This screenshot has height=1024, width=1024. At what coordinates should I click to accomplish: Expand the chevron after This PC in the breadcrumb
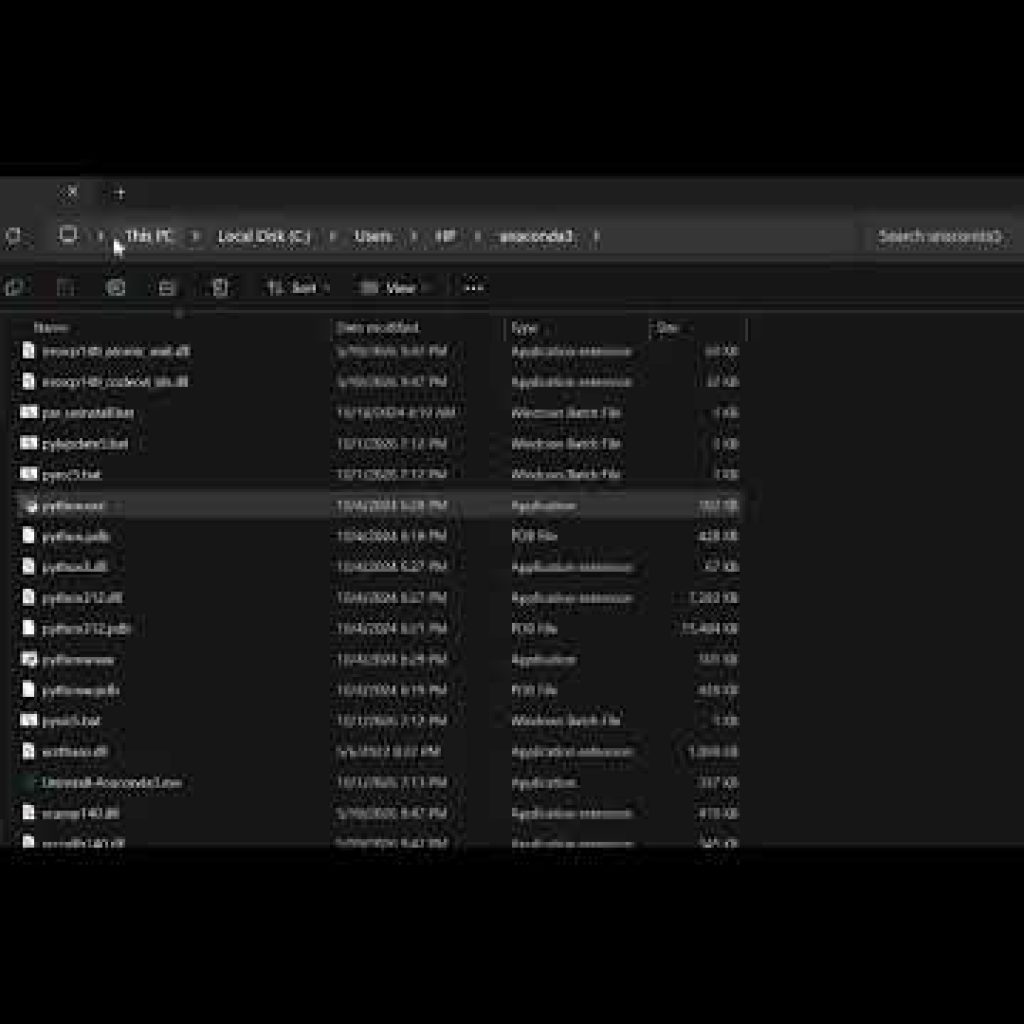pyautogui.click(x=195, y=236)
